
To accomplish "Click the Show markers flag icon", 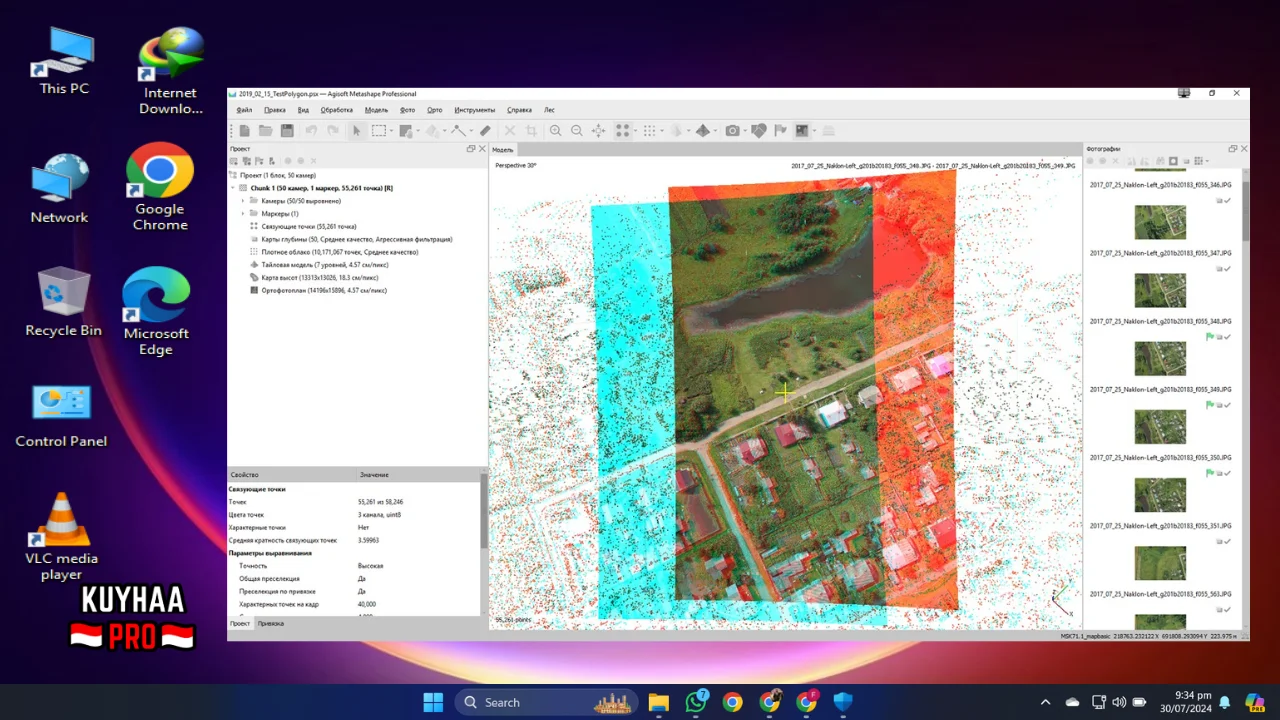I will coord(780,130).
